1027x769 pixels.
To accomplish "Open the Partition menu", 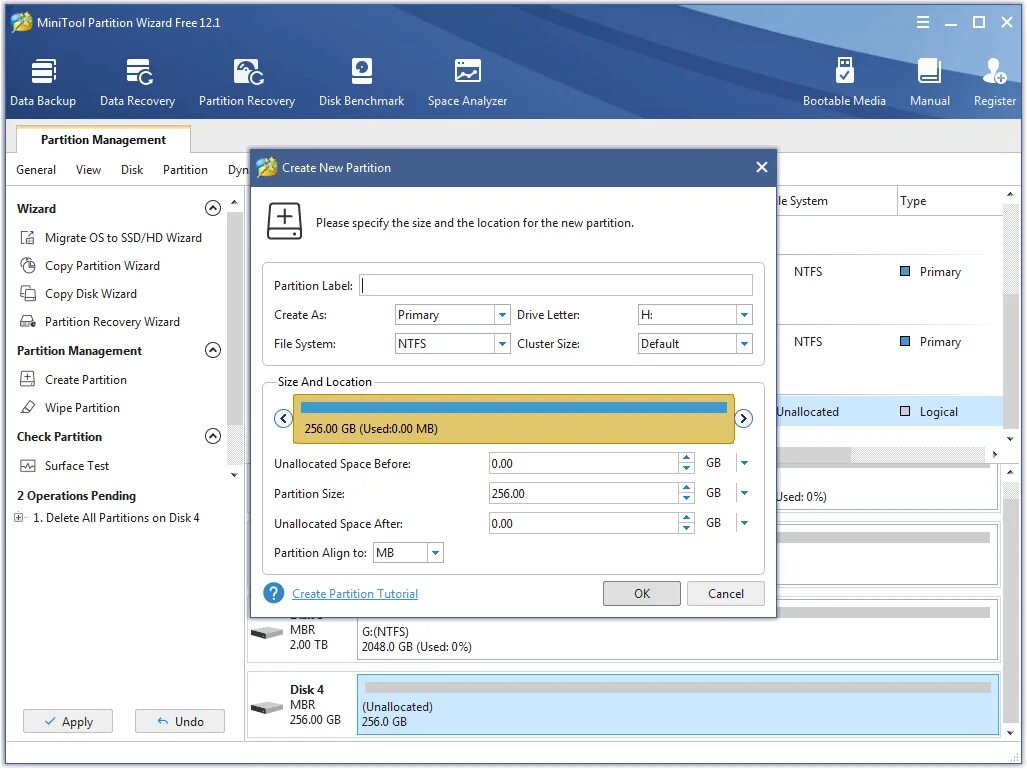I will 185,170.
